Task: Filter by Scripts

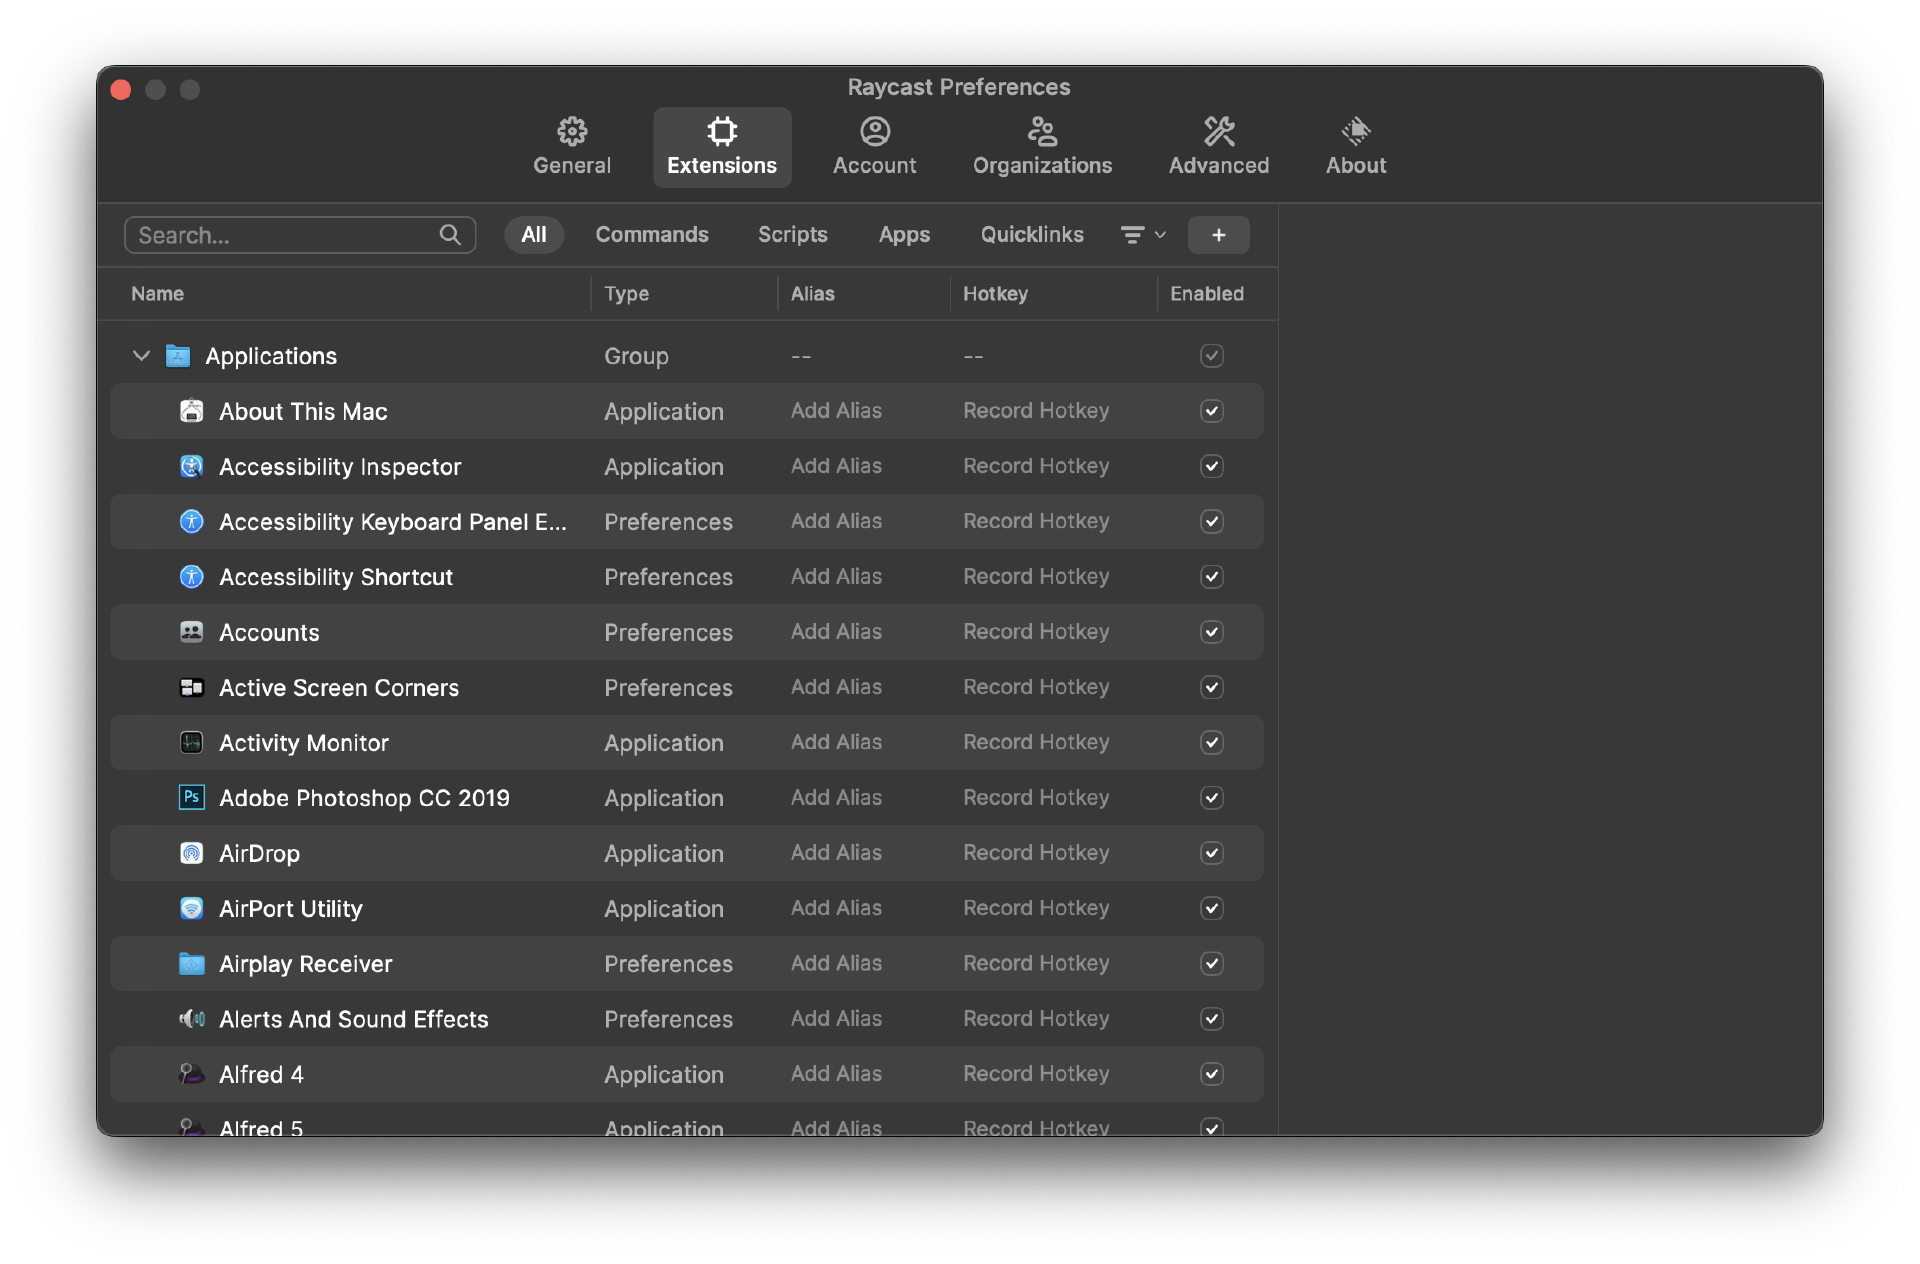Action: (x=792, y=235)
